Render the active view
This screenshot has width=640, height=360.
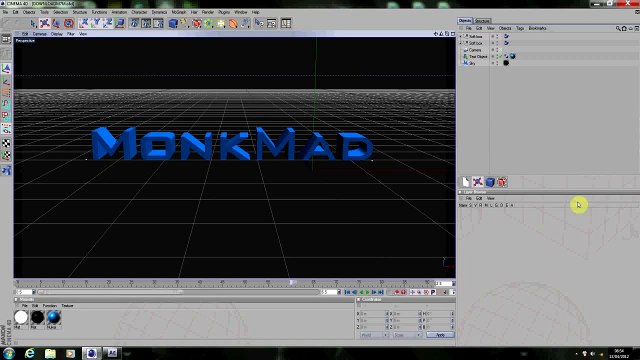coord(134,23)
